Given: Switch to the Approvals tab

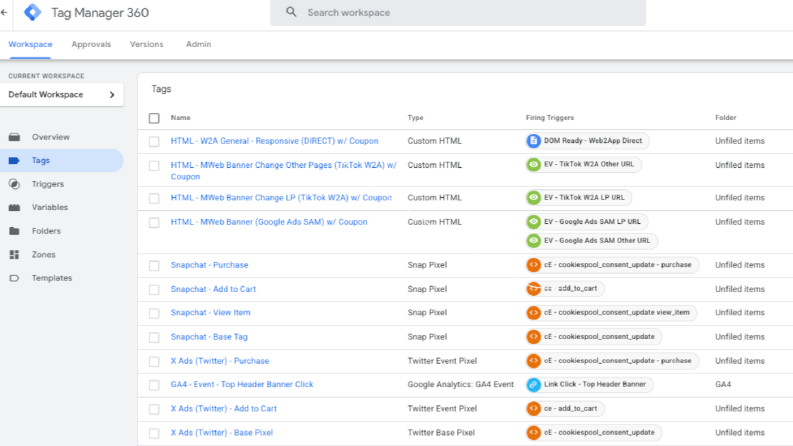Looking at the screenshot, I should click(x=91, y=44).
